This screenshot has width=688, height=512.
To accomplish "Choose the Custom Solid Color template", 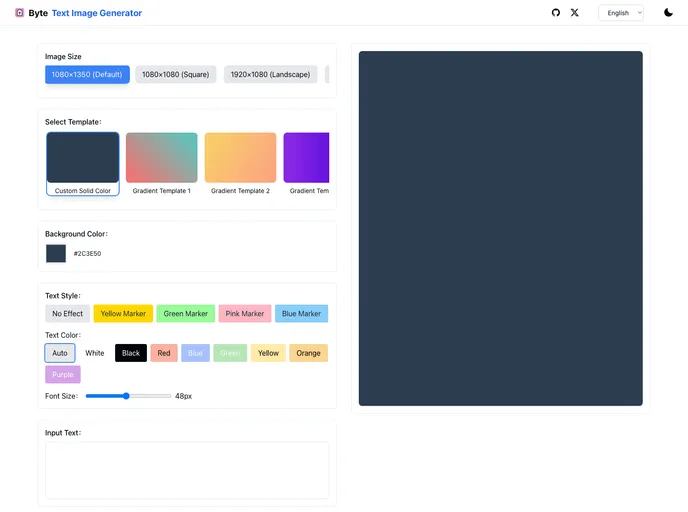I will (x=83, y=164).
